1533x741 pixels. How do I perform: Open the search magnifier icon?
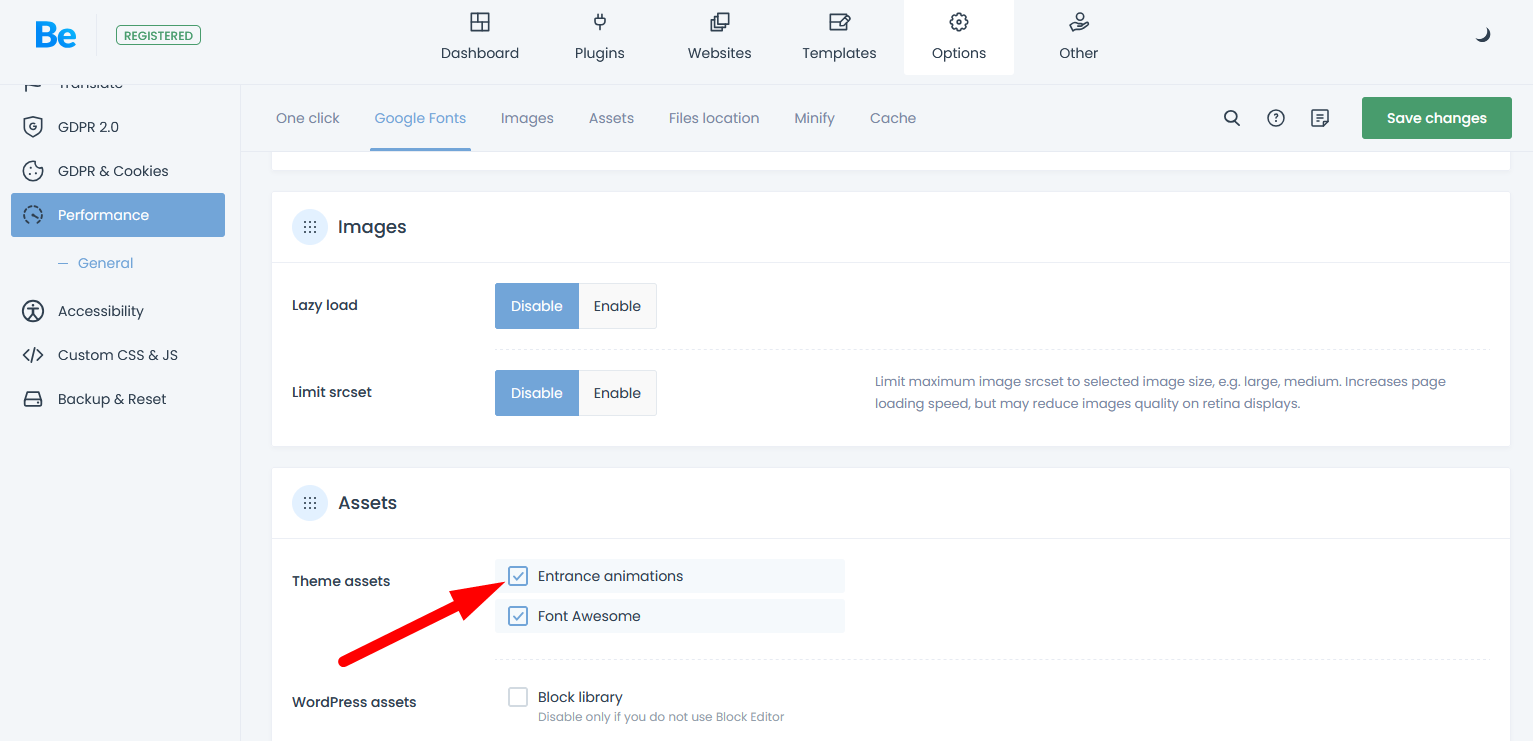(1232, 118)
